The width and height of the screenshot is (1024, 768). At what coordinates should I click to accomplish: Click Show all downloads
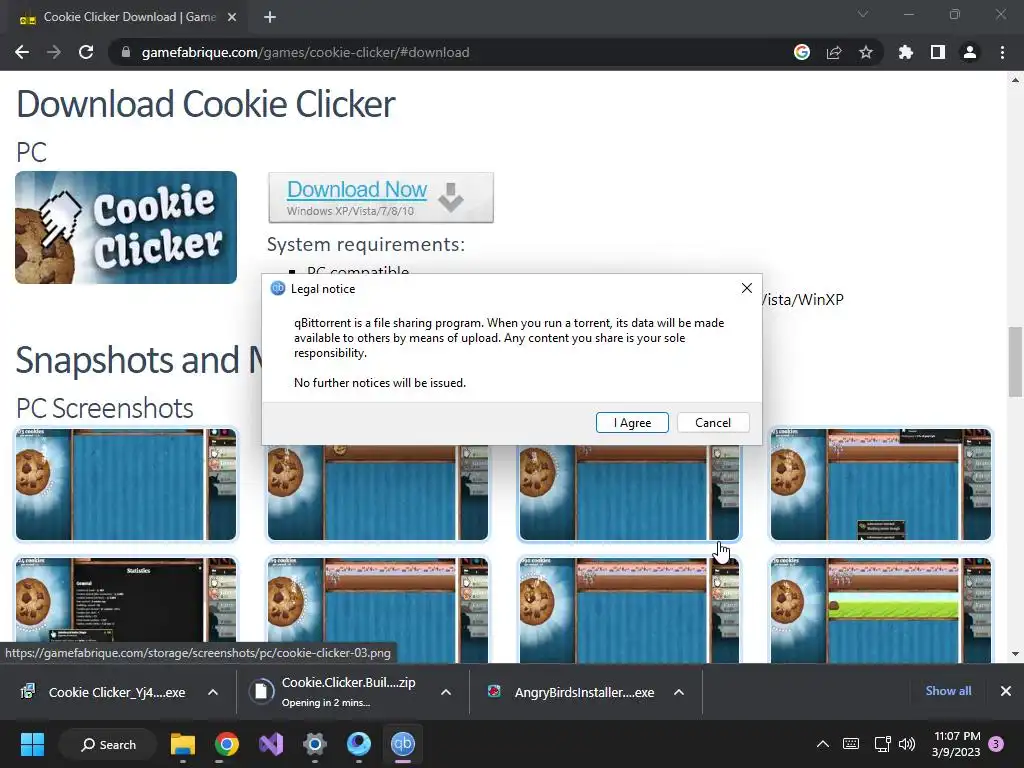[948, 691]
